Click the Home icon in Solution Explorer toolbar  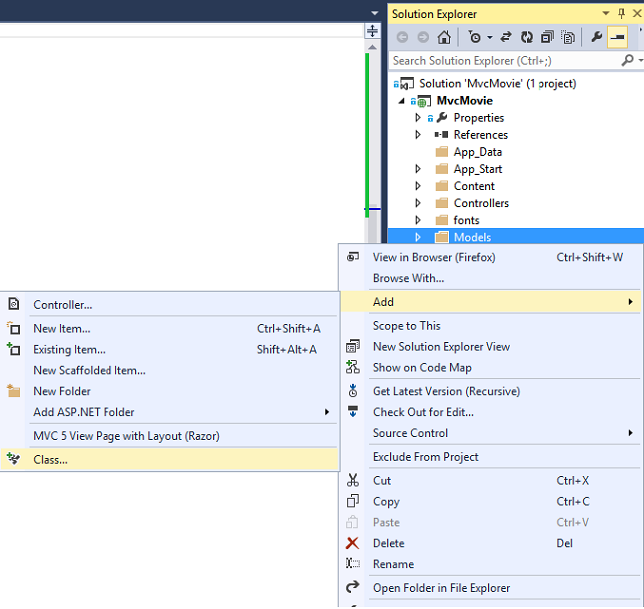tap(444, 37)
